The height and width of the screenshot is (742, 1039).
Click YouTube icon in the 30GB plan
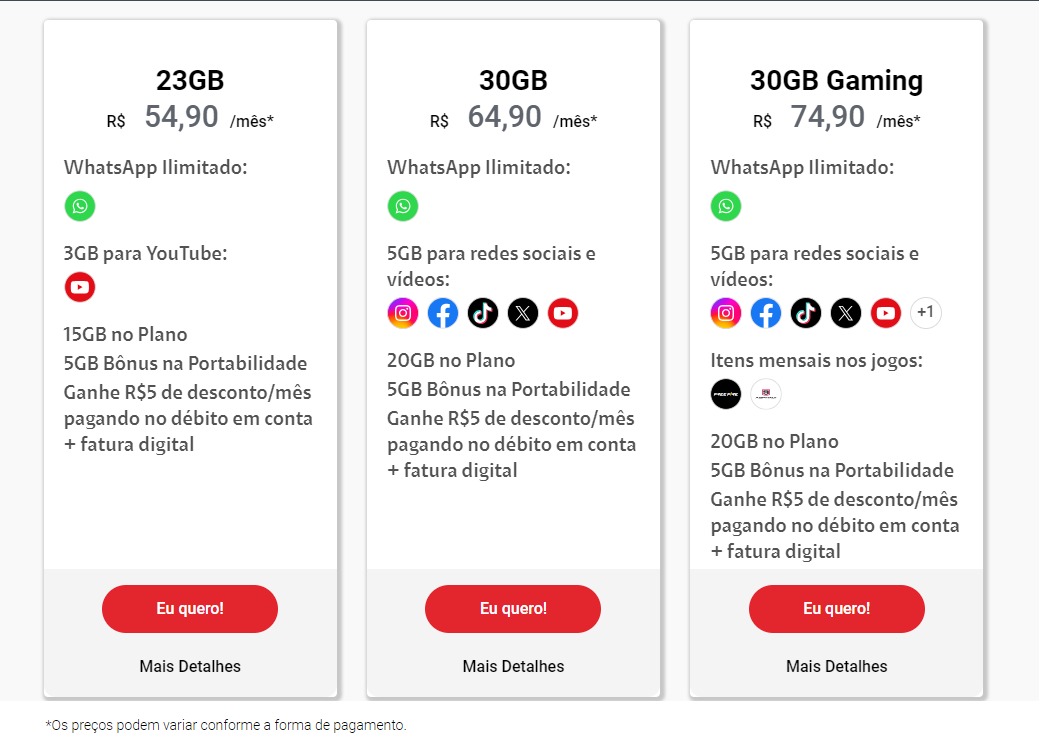pyautogui.click(x=563, y=313)
